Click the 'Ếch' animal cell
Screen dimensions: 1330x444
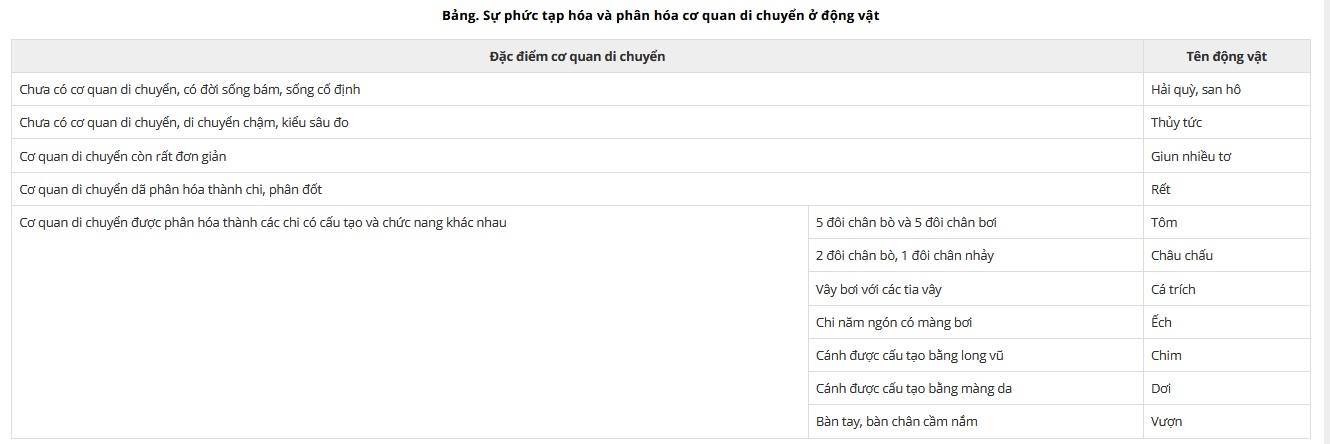pyautogui.click(x=1227, y=322)
